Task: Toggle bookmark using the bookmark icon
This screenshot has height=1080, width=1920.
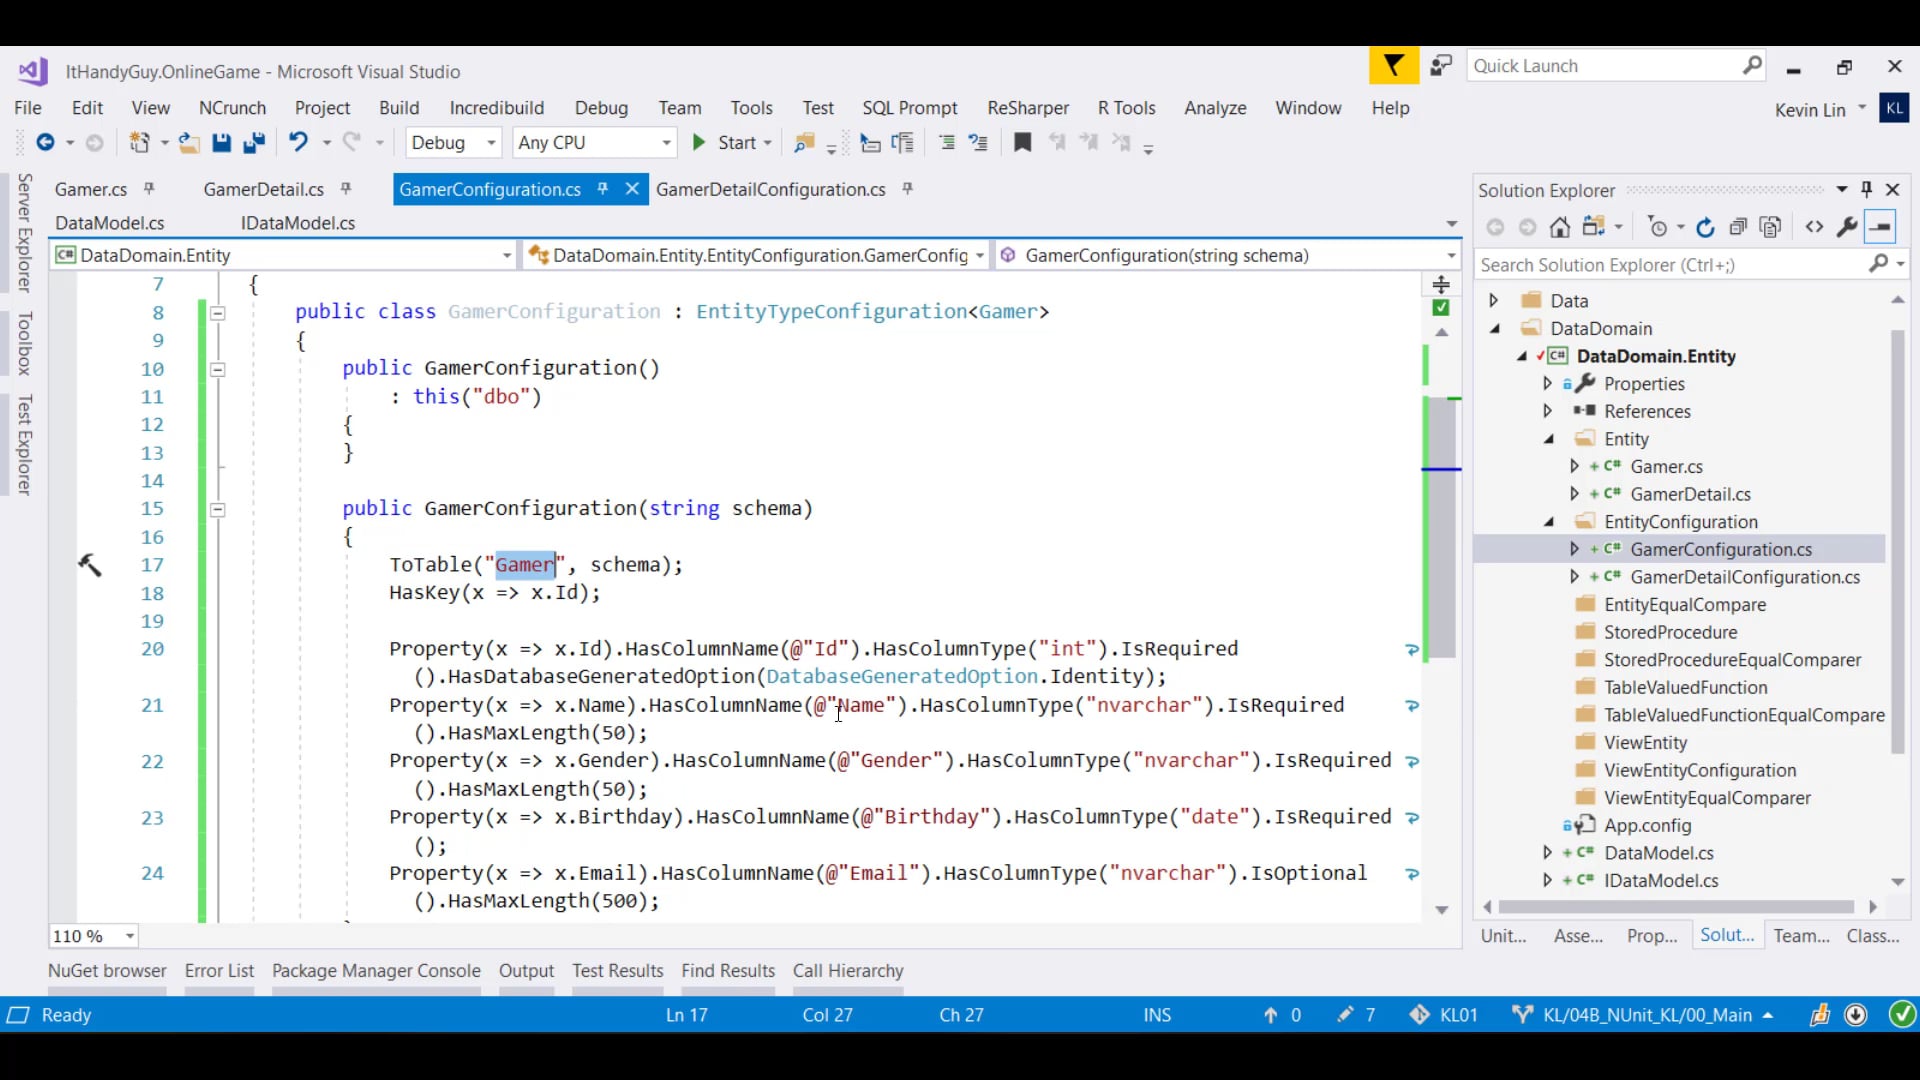Action: (x=1022, y=143)
